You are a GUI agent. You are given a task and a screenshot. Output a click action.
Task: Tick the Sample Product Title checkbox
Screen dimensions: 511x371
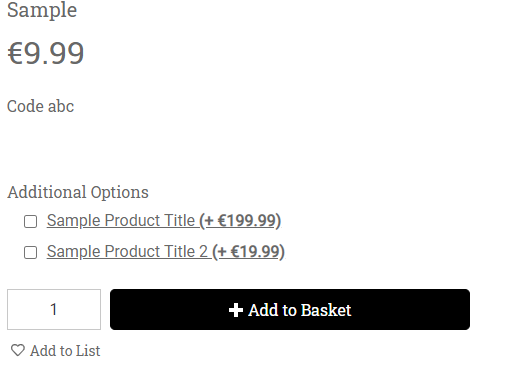click(30, 222)
